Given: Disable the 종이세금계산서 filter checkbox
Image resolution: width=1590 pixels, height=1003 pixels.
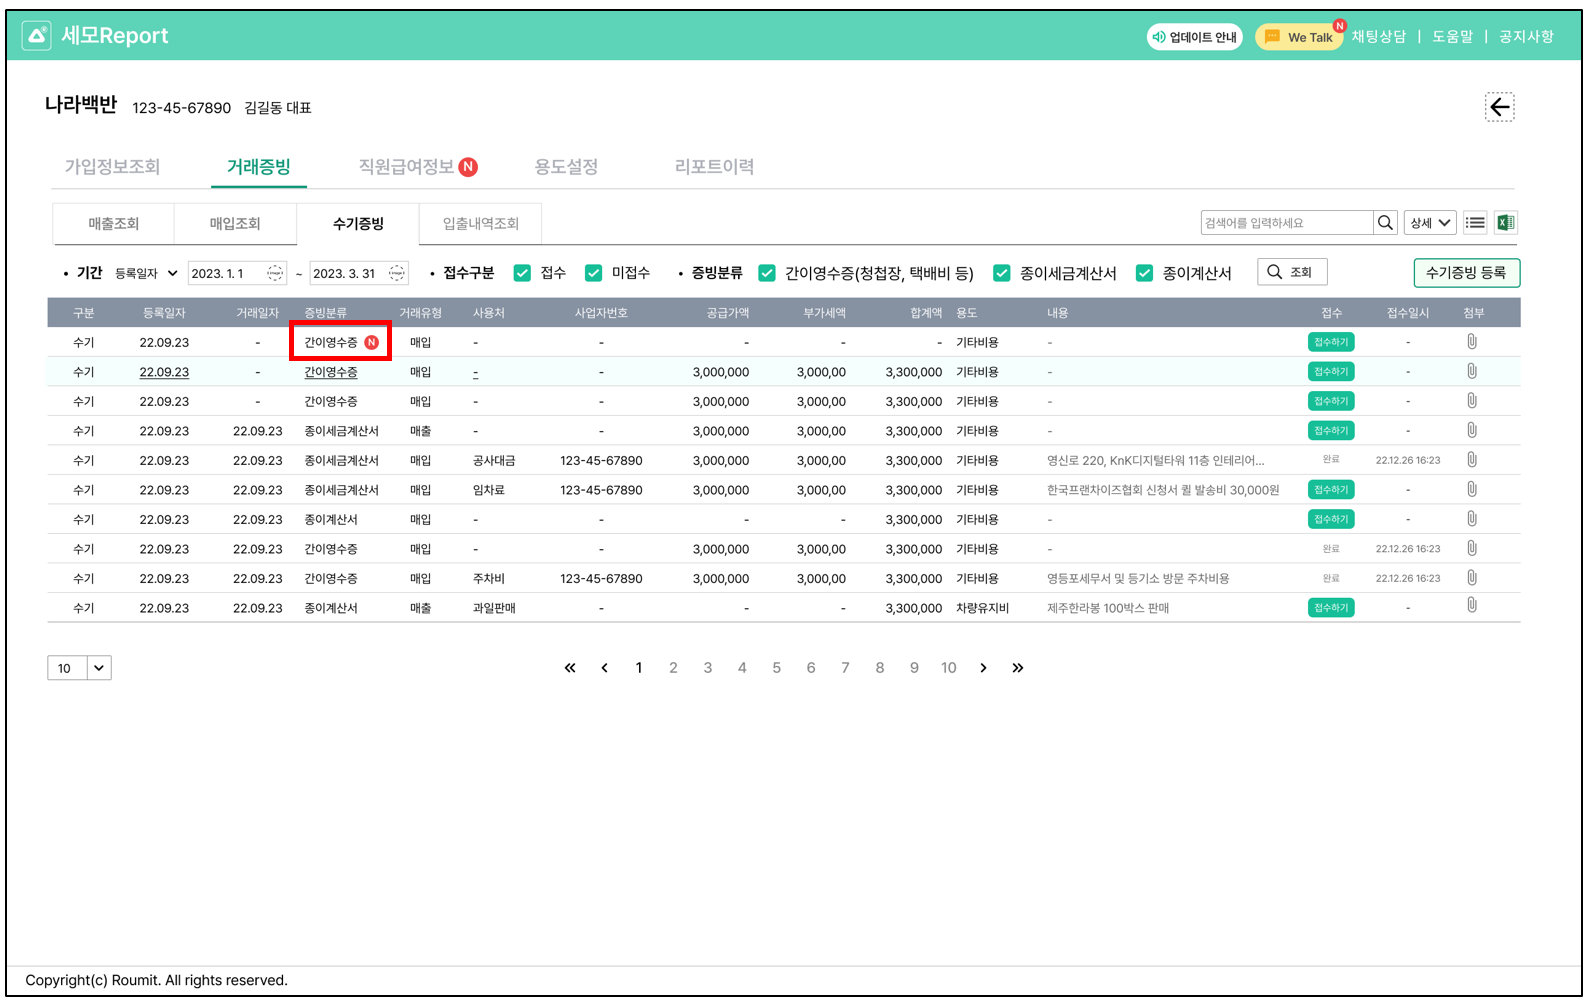Looking at the screenshot, I should pos(1001,273).
